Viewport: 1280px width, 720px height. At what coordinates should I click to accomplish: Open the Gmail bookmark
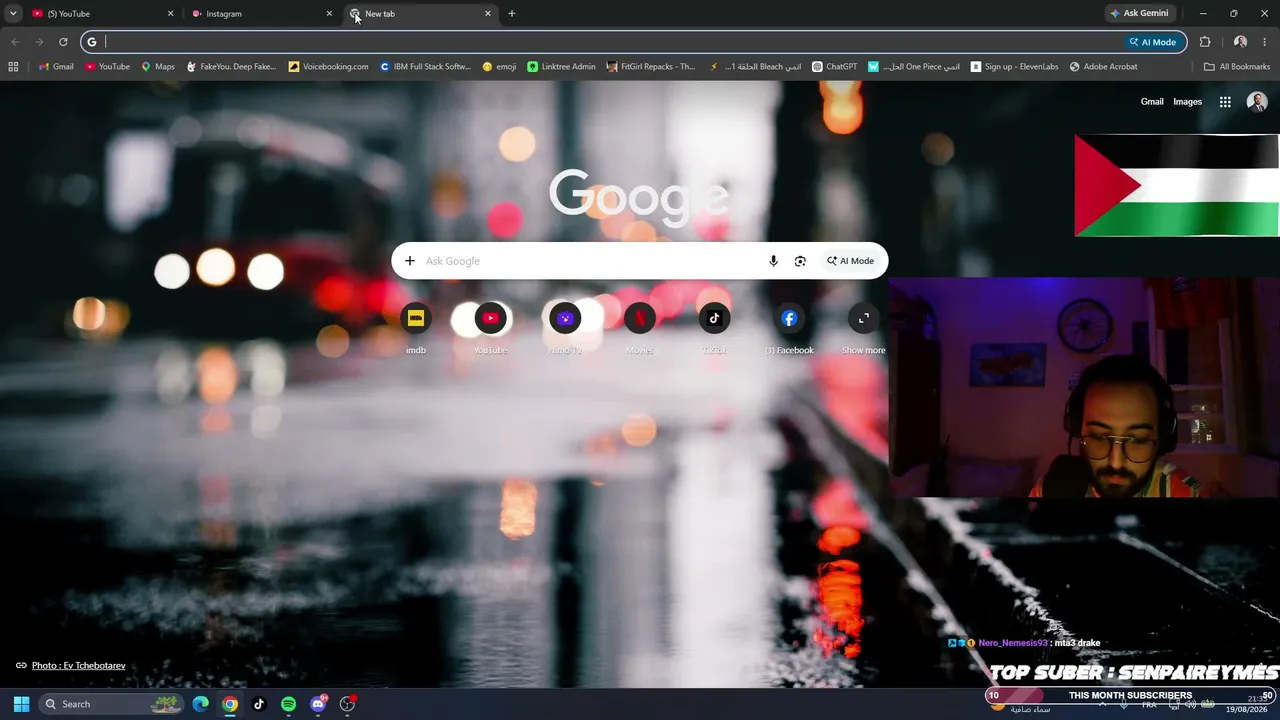coord(56,67)
